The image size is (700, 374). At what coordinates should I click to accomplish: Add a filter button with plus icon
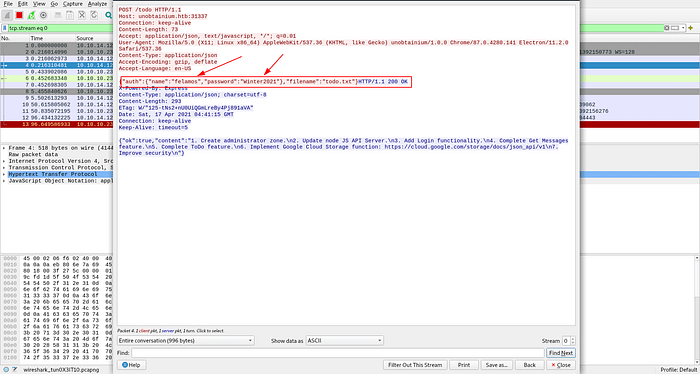691,28
